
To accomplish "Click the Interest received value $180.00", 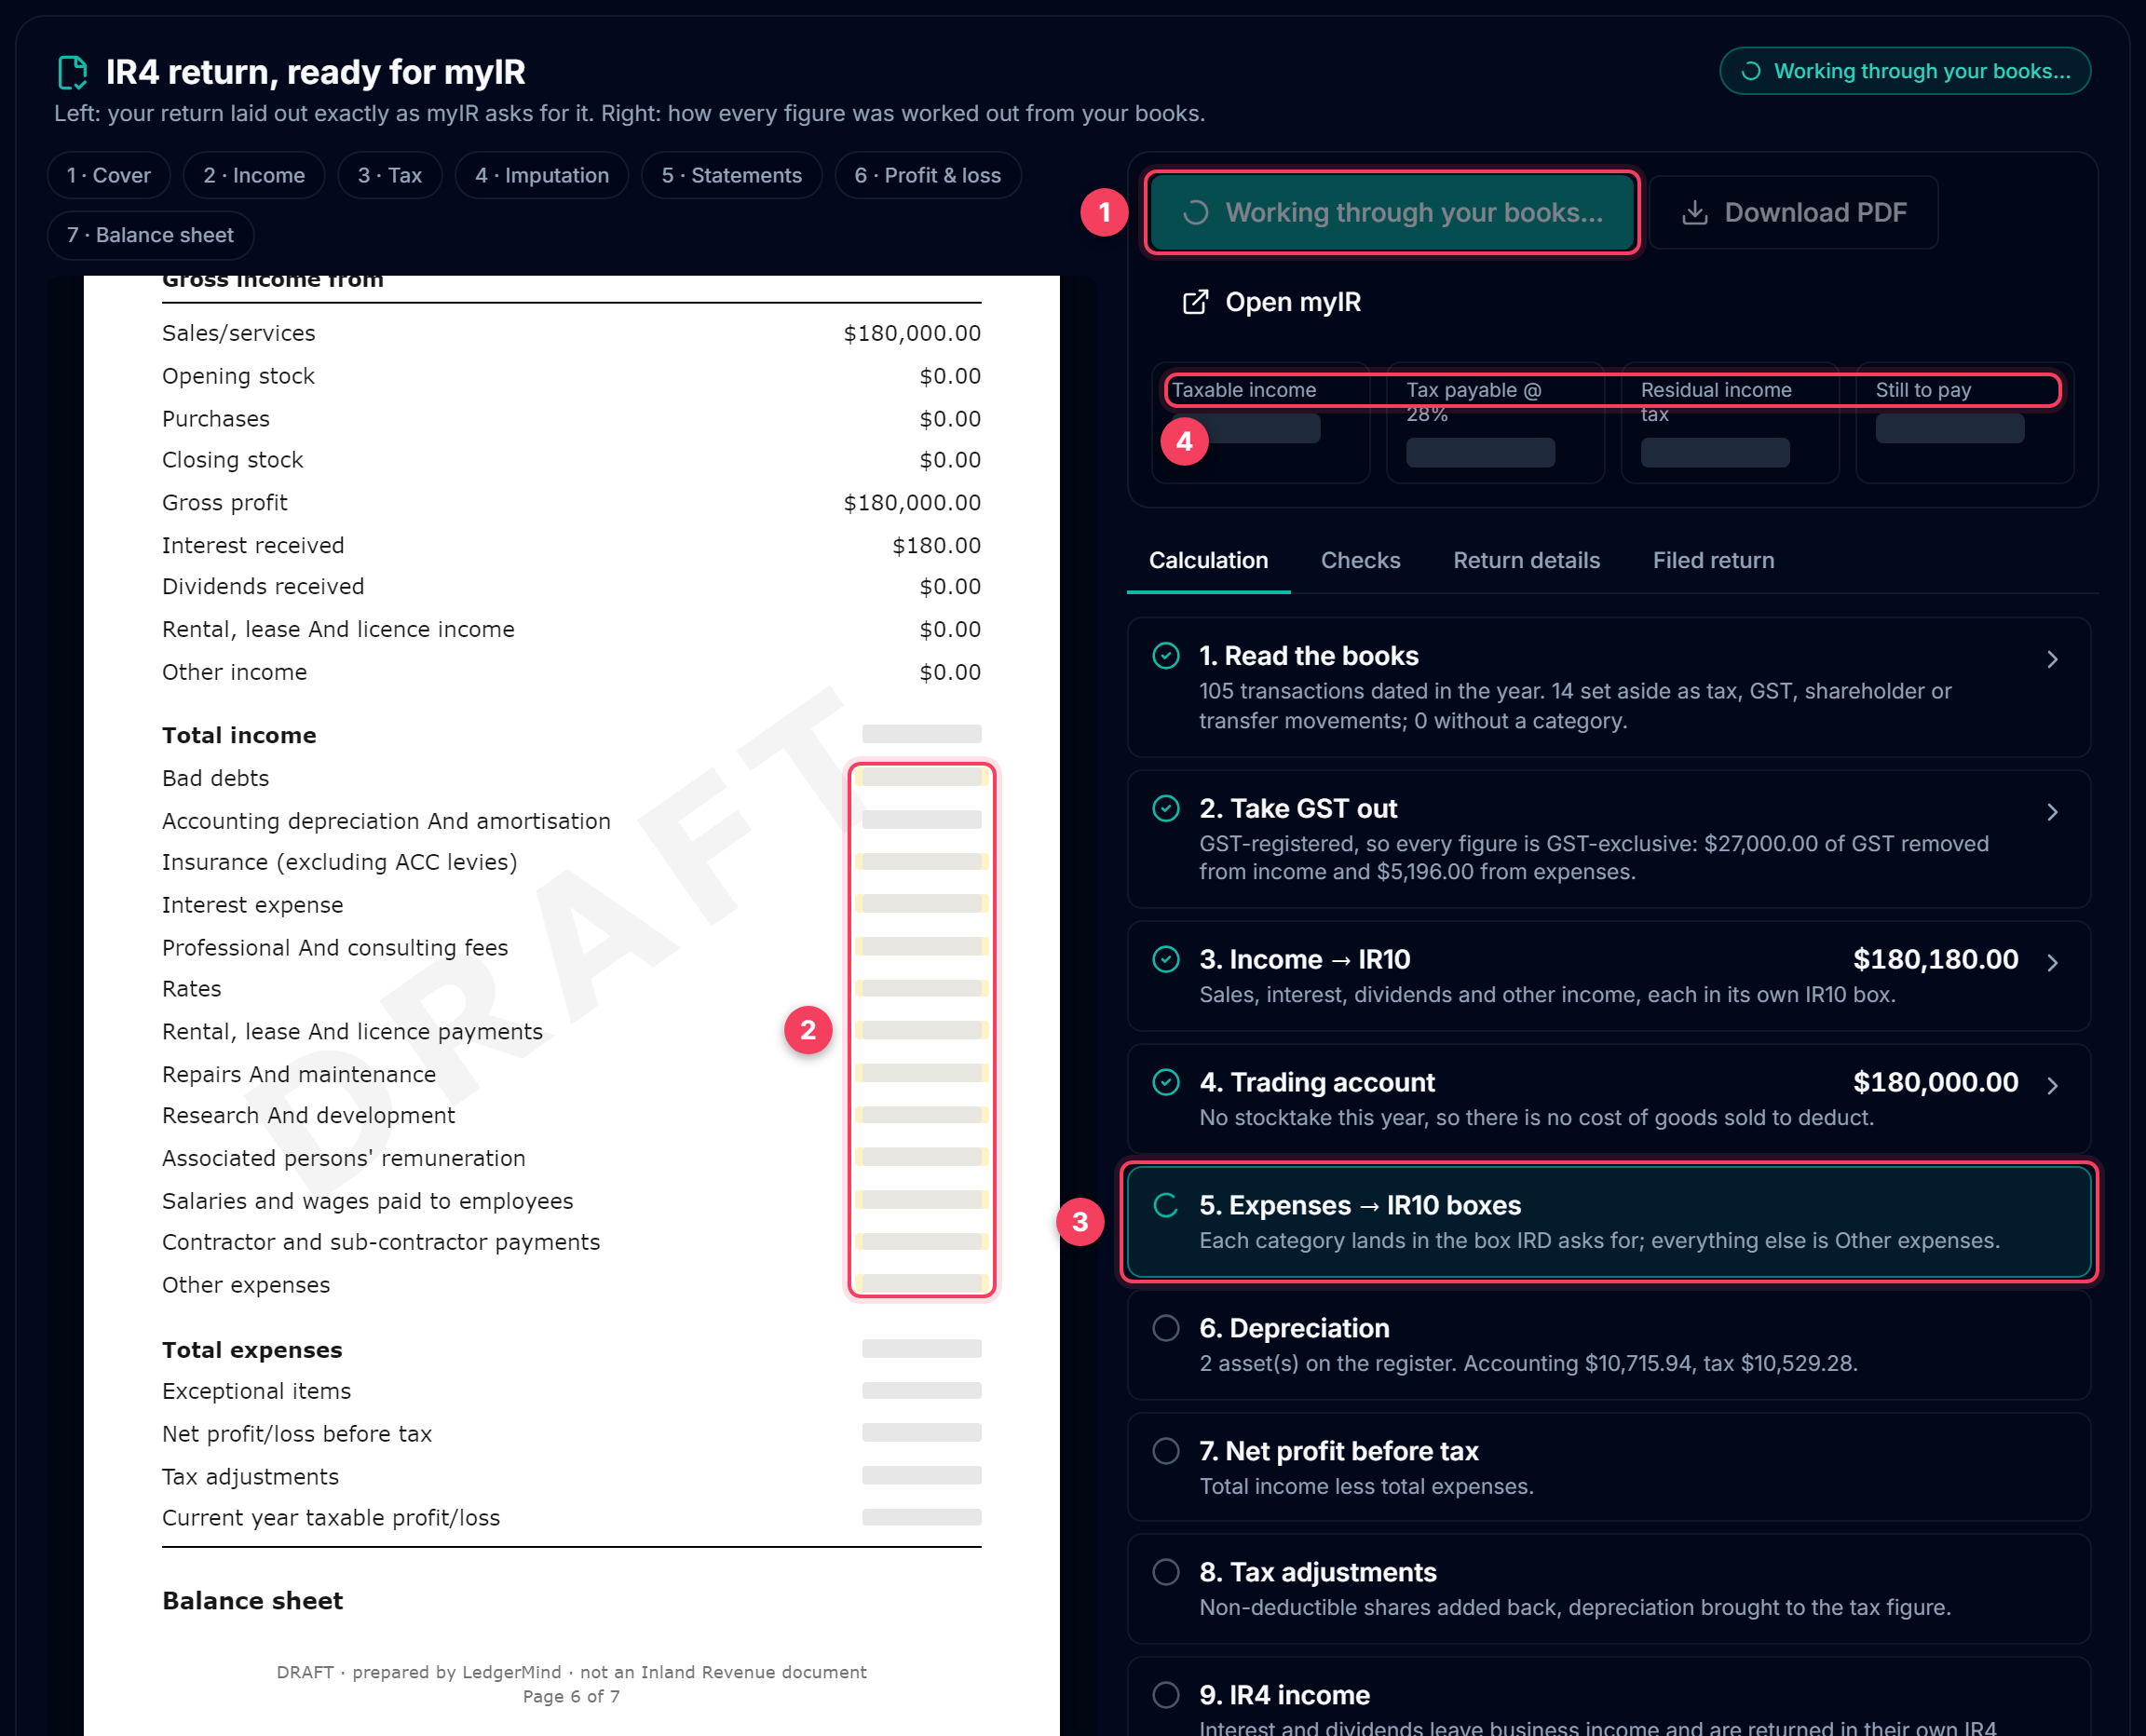I will coord(936,546).
